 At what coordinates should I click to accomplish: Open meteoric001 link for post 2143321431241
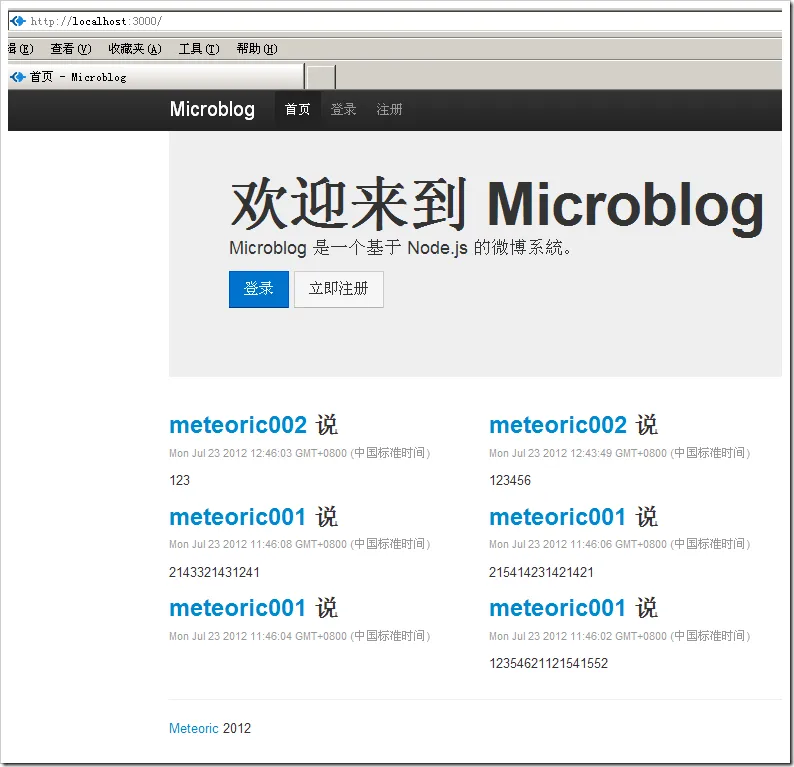[237, 517]
